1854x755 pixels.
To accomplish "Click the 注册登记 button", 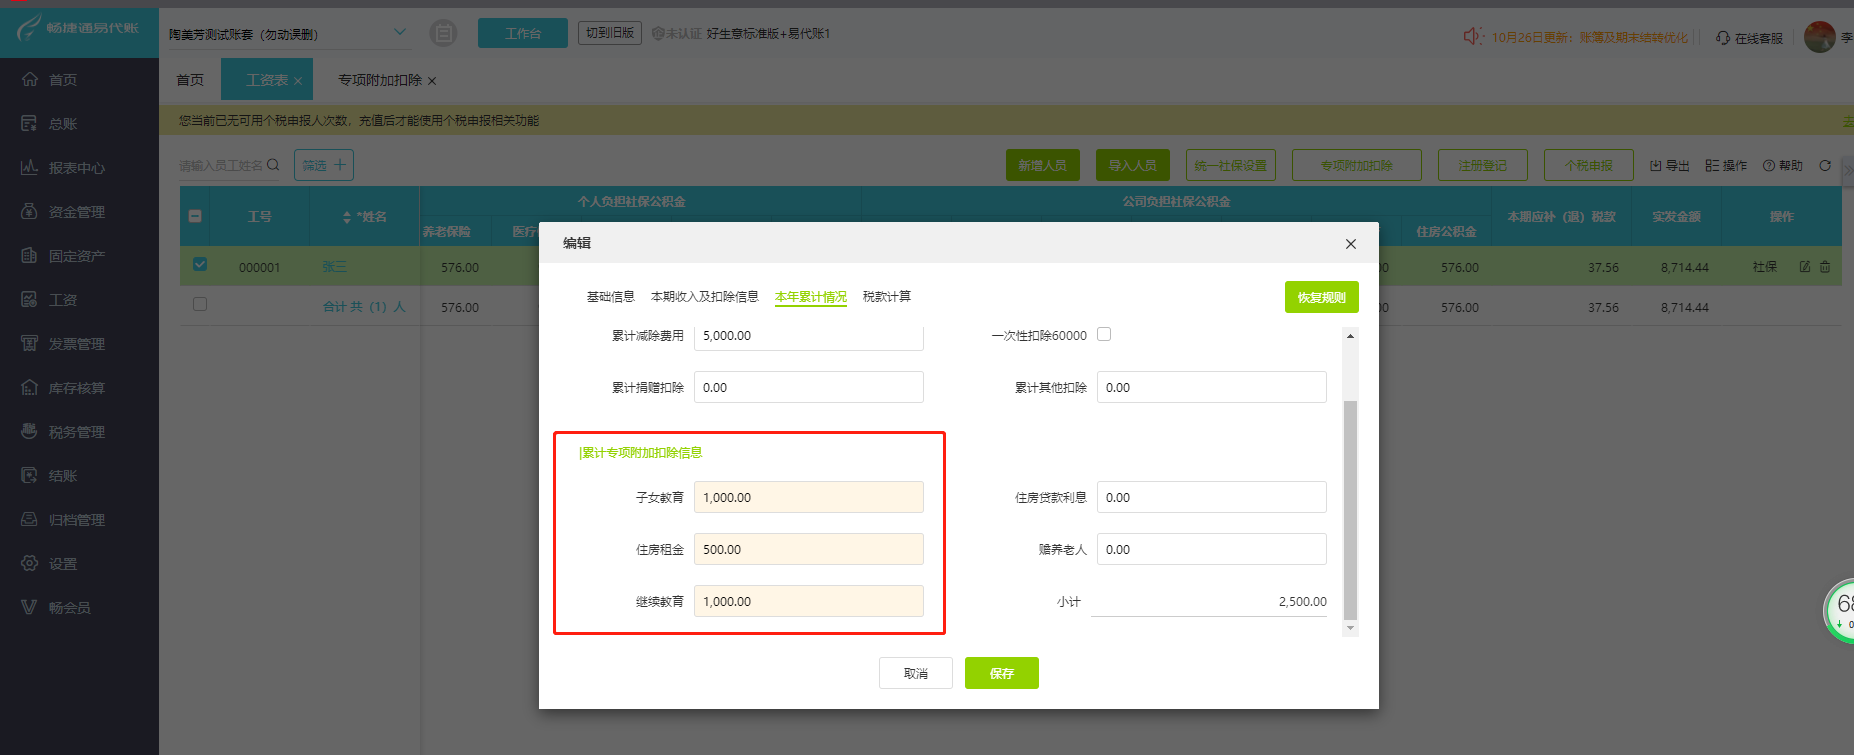I will click(1483, 165).
